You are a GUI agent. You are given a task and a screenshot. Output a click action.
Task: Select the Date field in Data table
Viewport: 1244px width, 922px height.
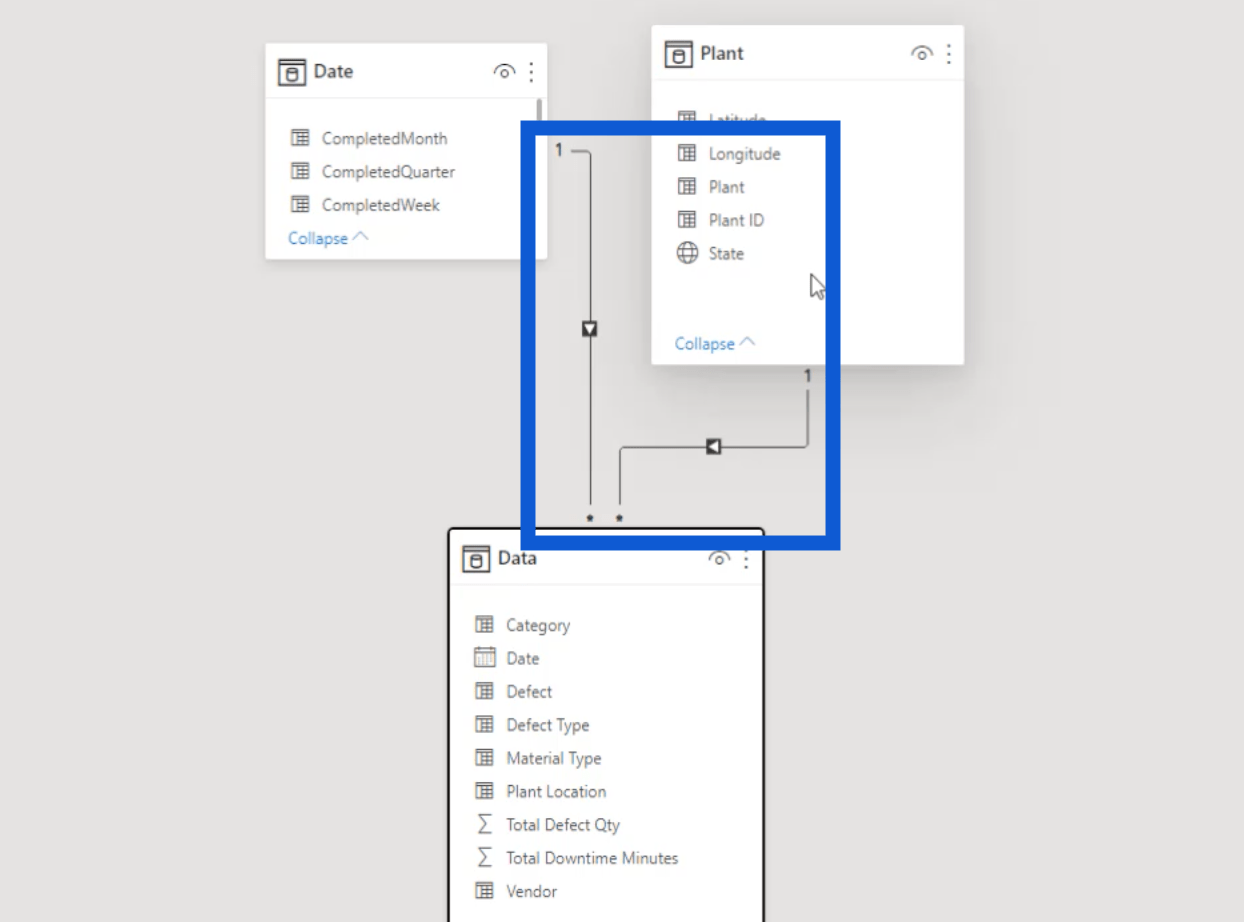pos(522,658)
